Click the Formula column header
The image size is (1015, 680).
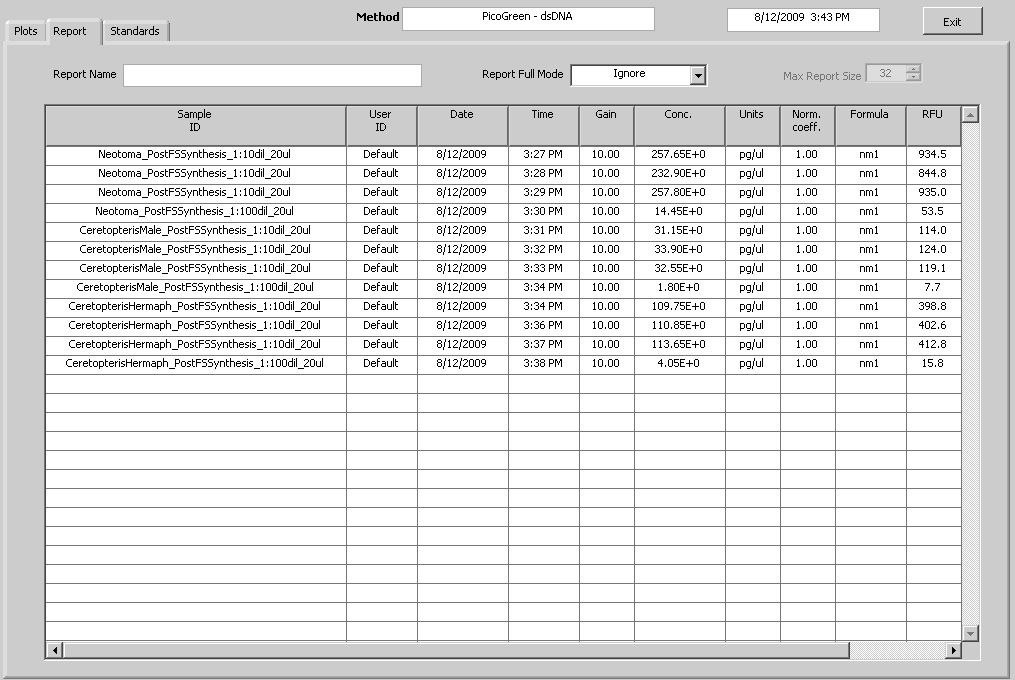point(870,126)
